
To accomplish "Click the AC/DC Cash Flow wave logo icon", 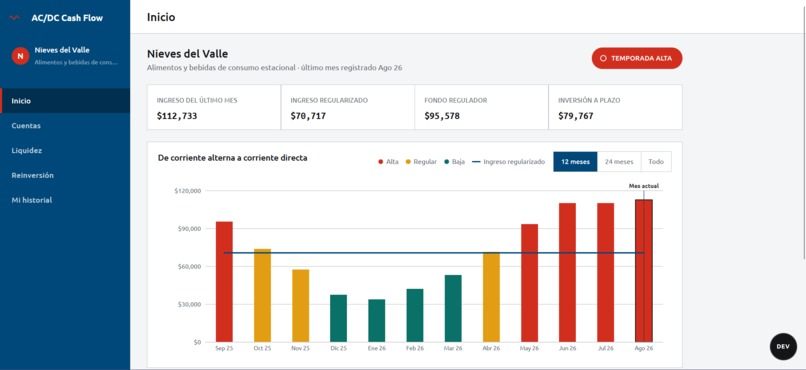I will pyautogui.click(x=15, y=18).
